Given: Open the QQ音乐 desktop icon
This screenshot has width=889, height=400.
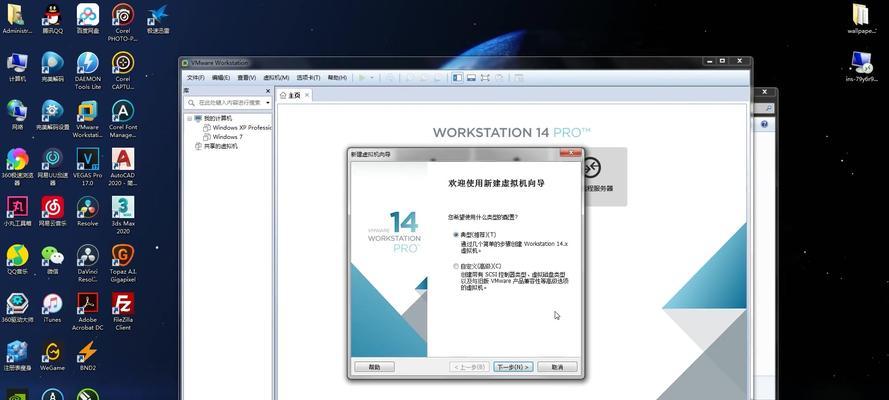Looking at the screenshot, I should [18, 259].
